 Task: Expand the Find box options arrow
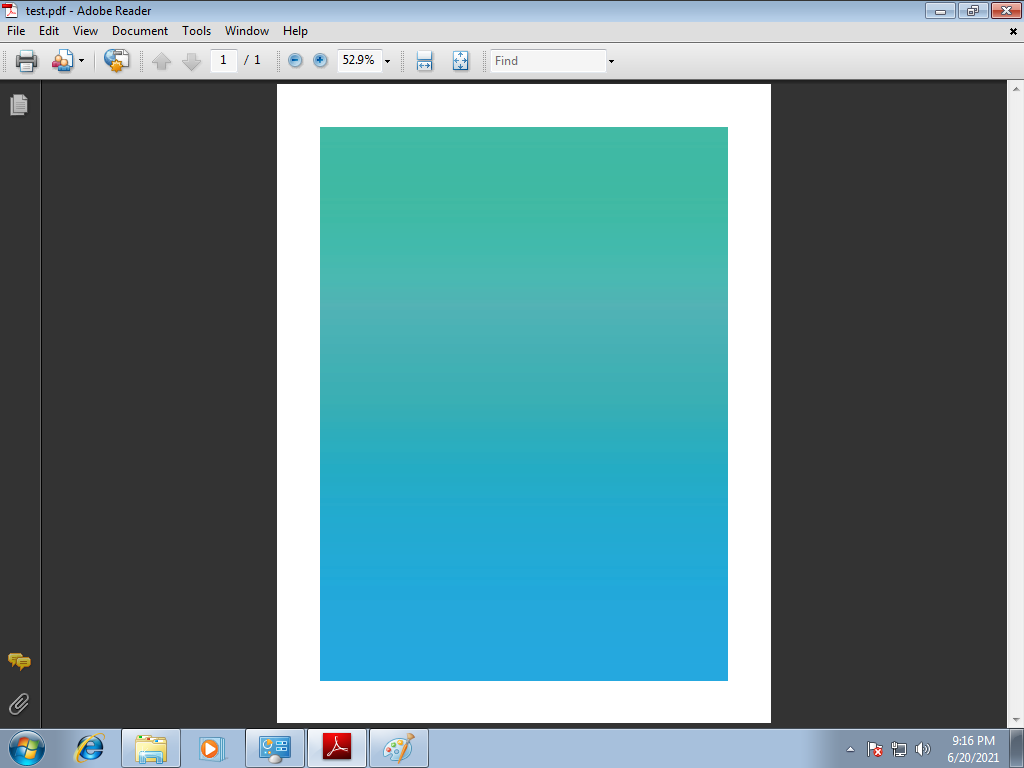pyautogui.click(x=611, y=61)
